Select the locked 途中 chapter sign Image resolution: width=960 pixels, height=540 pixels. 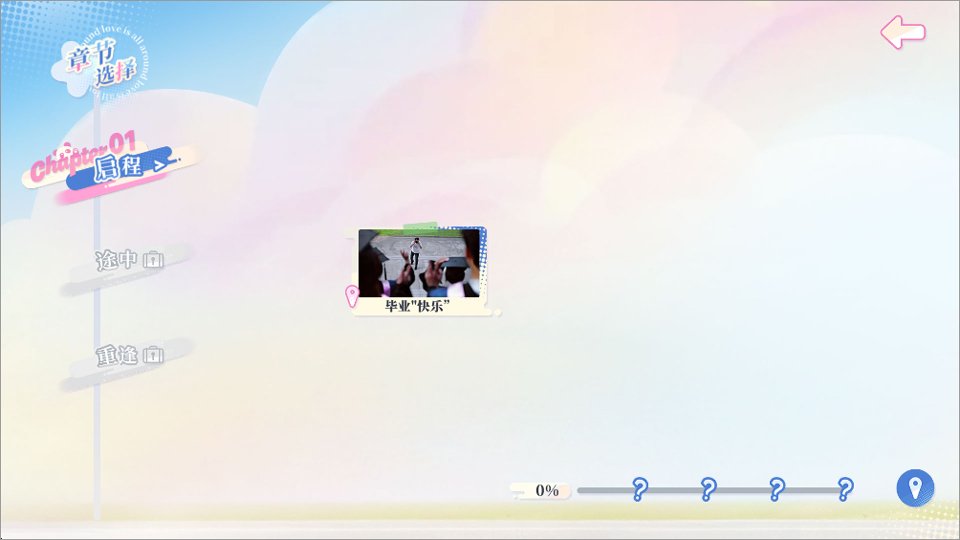click(x=127, y=268)
